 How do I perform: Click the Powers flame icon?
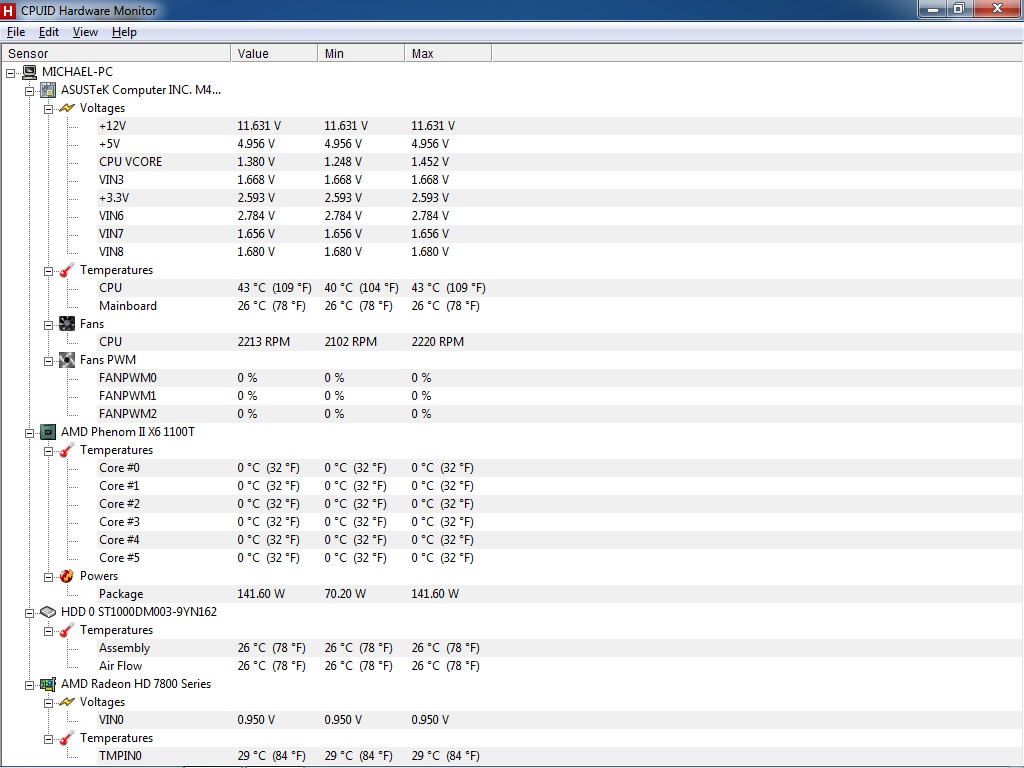tap(67, 576)
